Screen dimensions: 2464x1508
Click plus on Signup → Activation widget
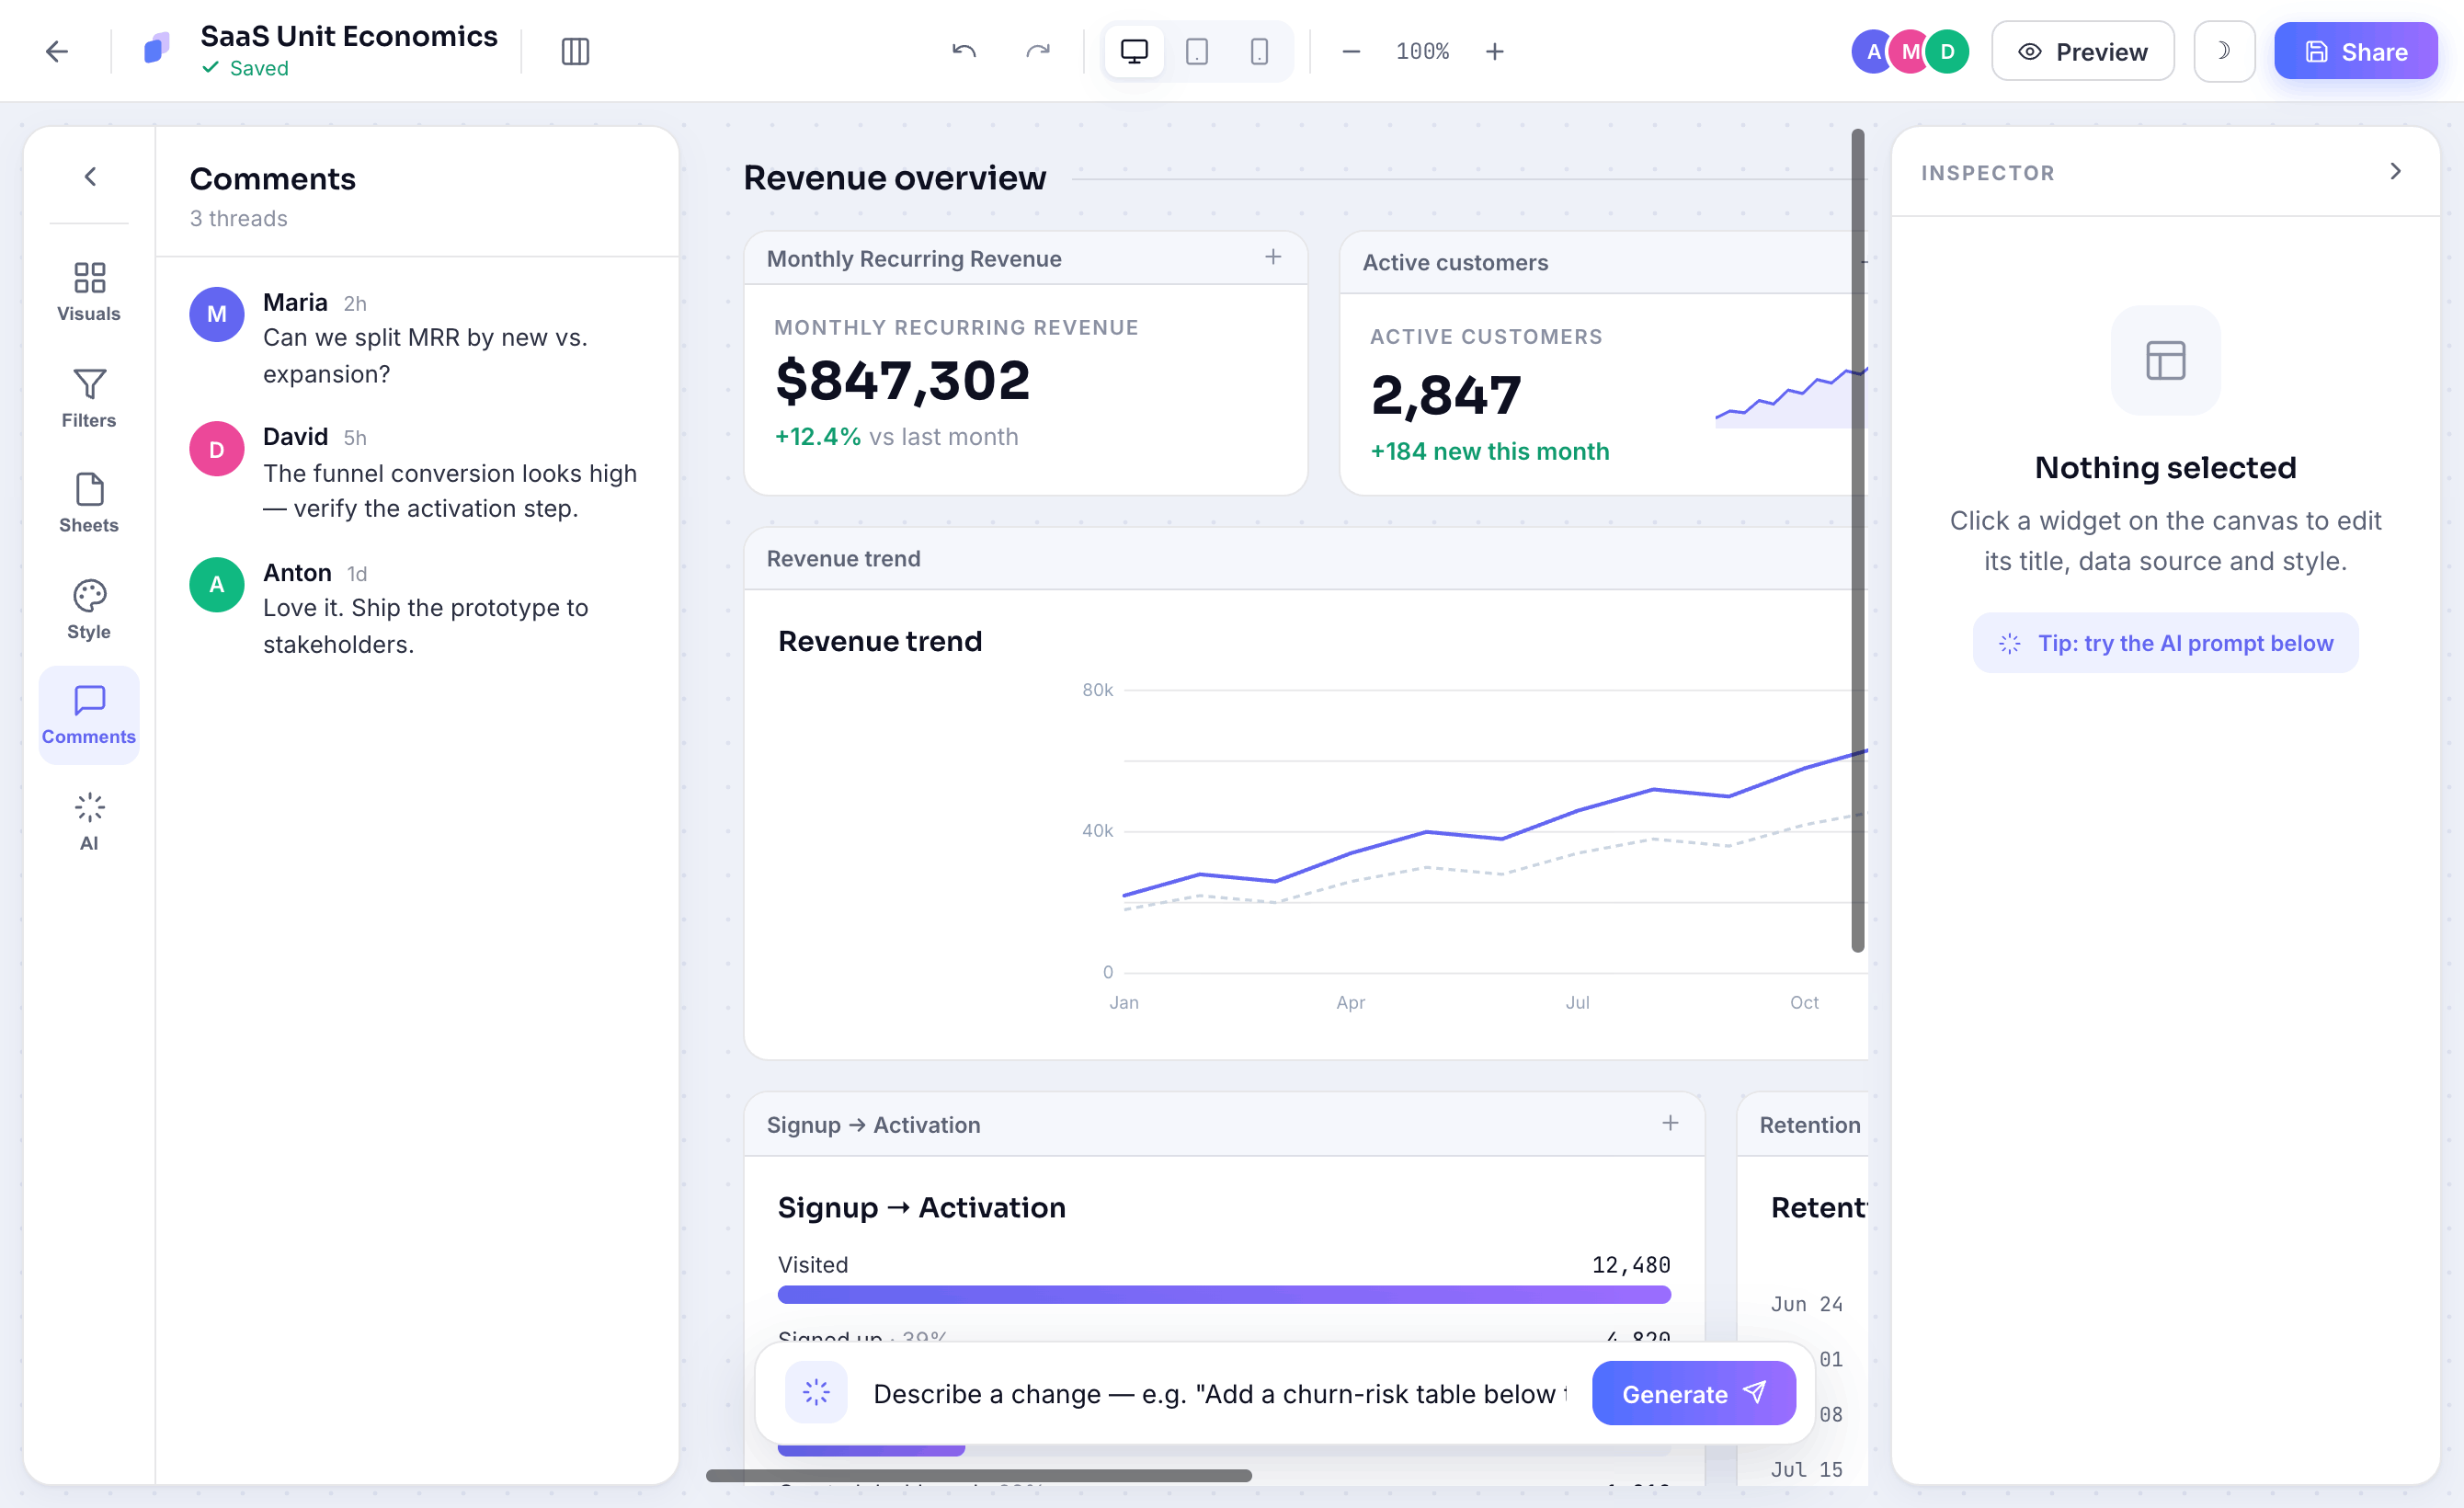[1670, 1123]
